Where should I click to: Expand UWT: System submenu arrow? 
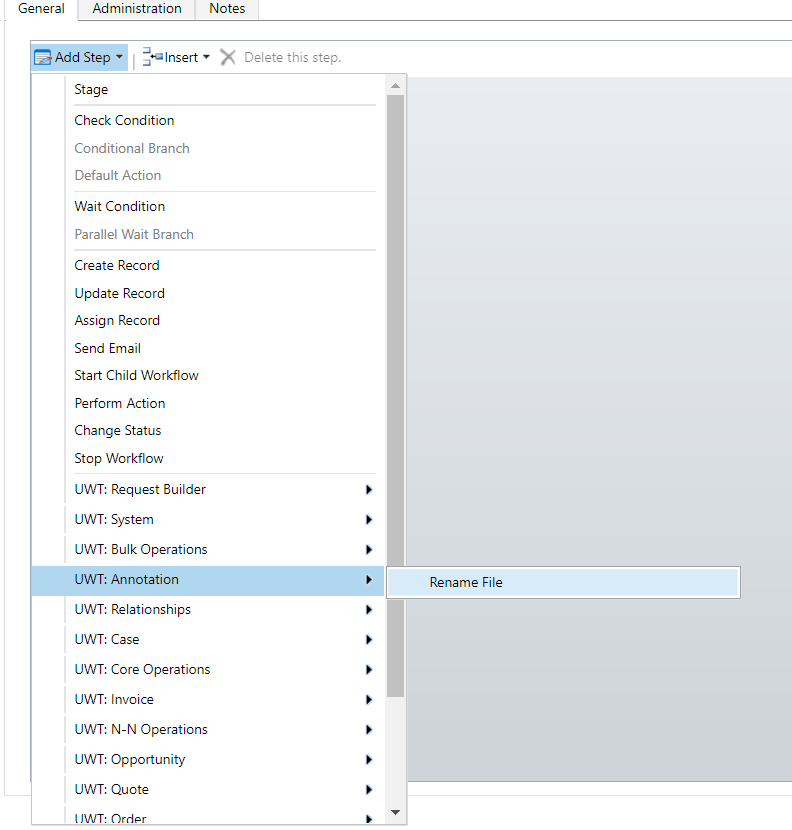[x=369, y=520]
